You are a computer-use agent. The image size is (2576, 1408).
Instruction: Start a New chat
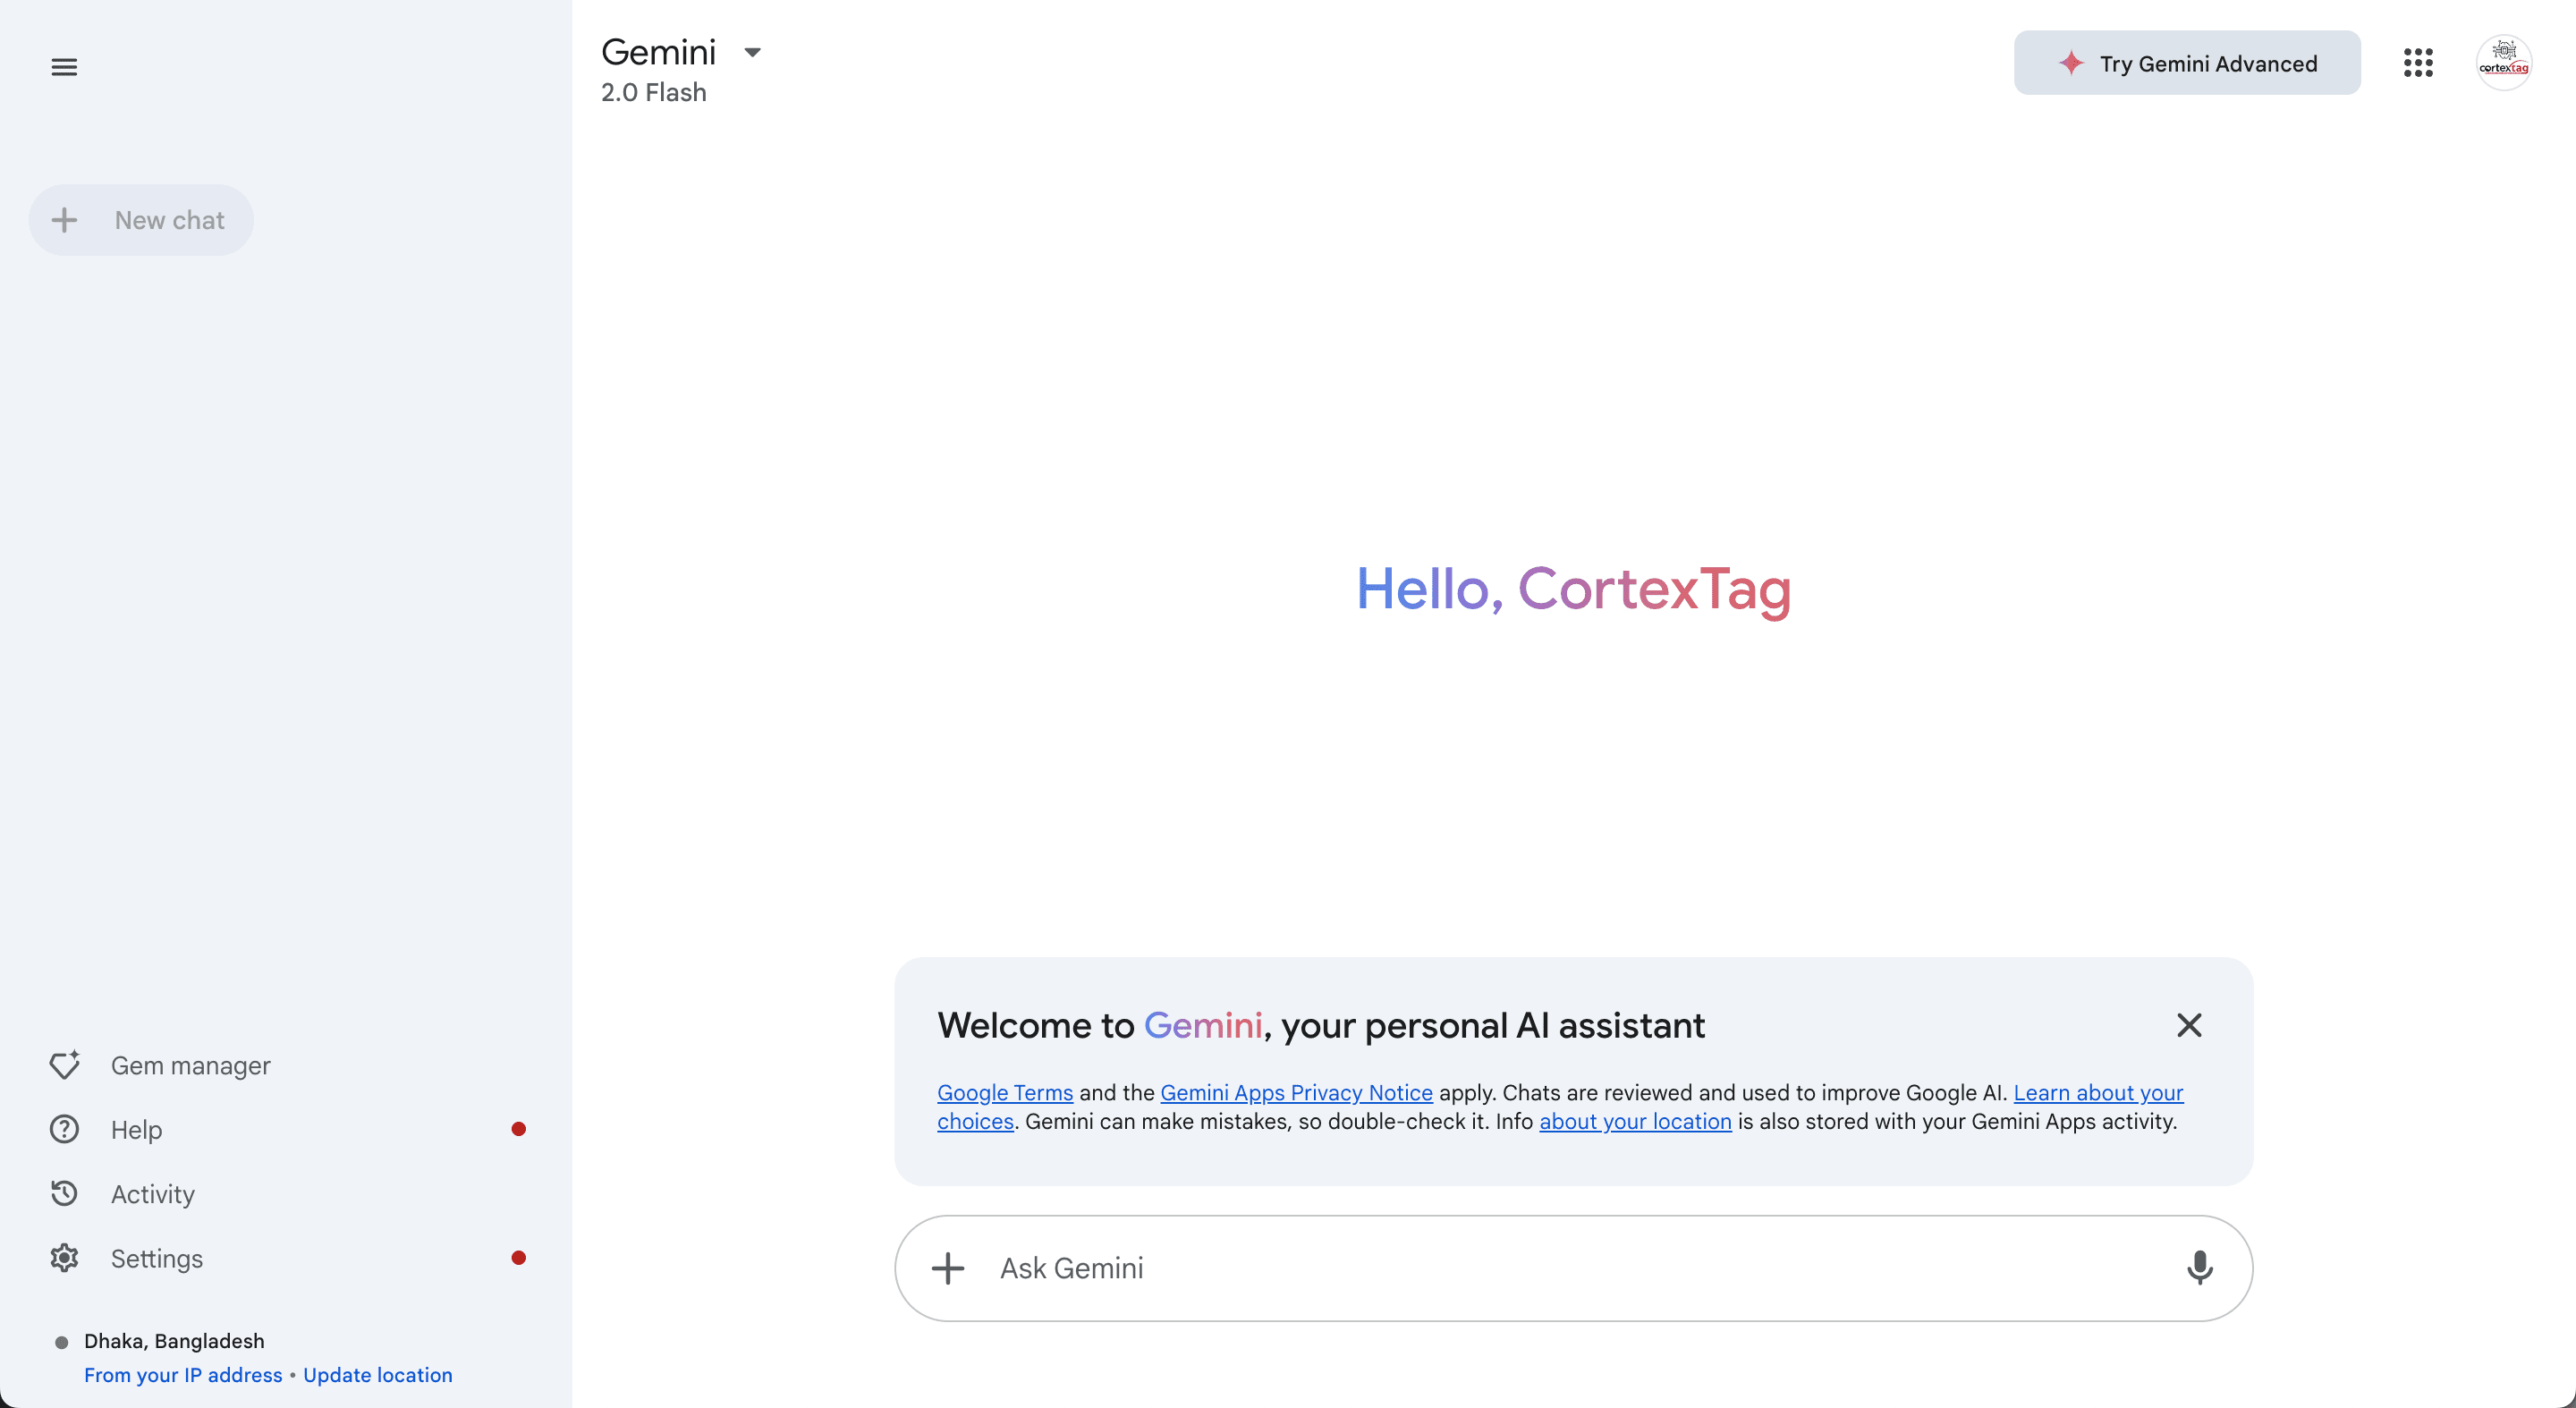click(x=141, y=220)
